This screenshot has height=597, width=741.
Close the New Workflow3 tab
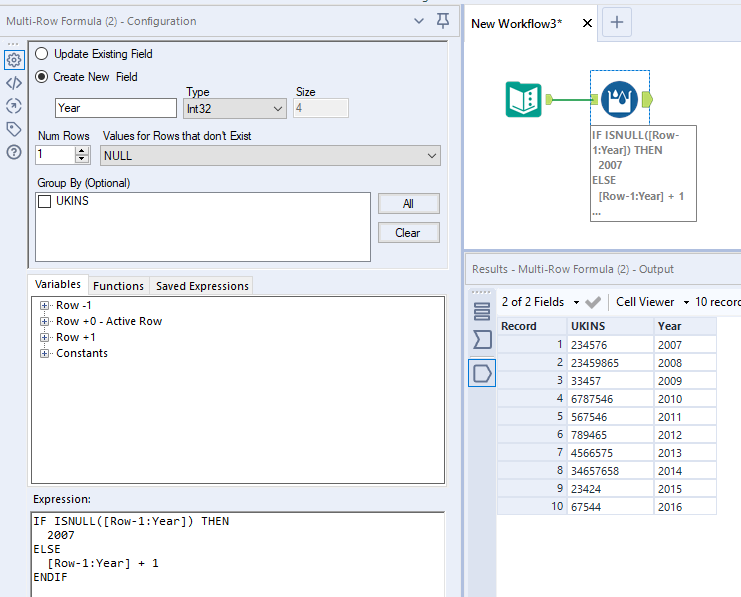tap(587, 23)
